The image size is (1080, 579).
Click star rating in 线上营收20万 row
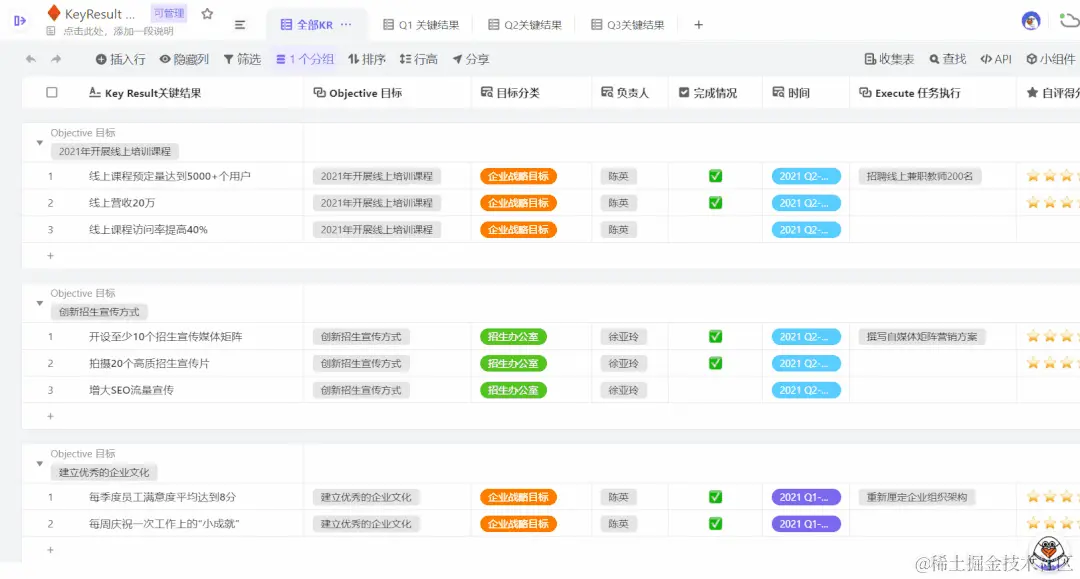tap(1052, 203)
